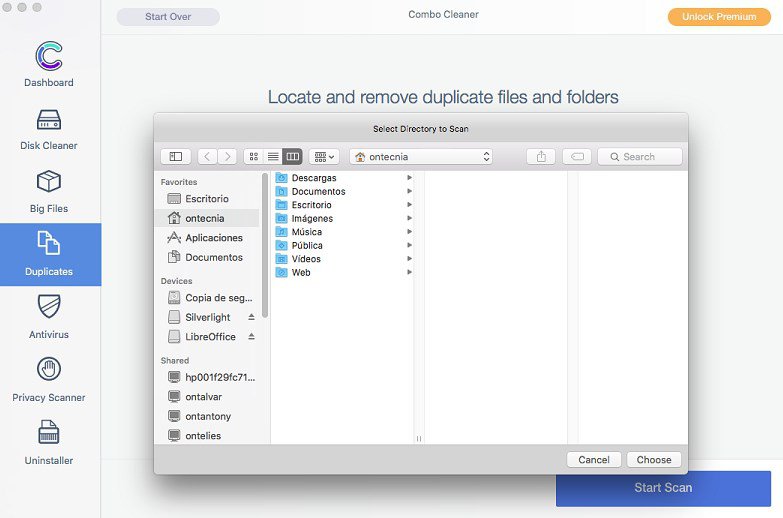Select ontecnia home in sidebar

pos(207,218)
